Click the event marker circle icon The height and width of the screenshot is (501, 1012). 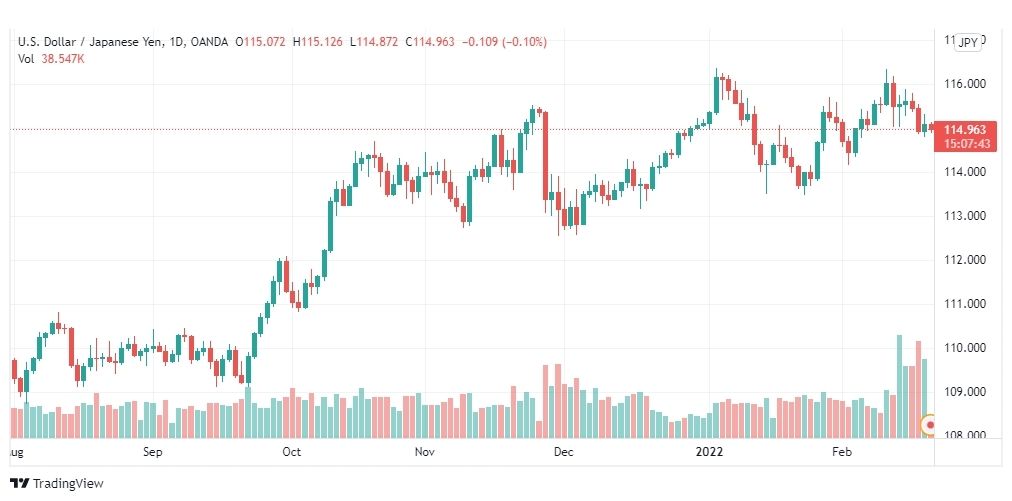pos(930,425)
